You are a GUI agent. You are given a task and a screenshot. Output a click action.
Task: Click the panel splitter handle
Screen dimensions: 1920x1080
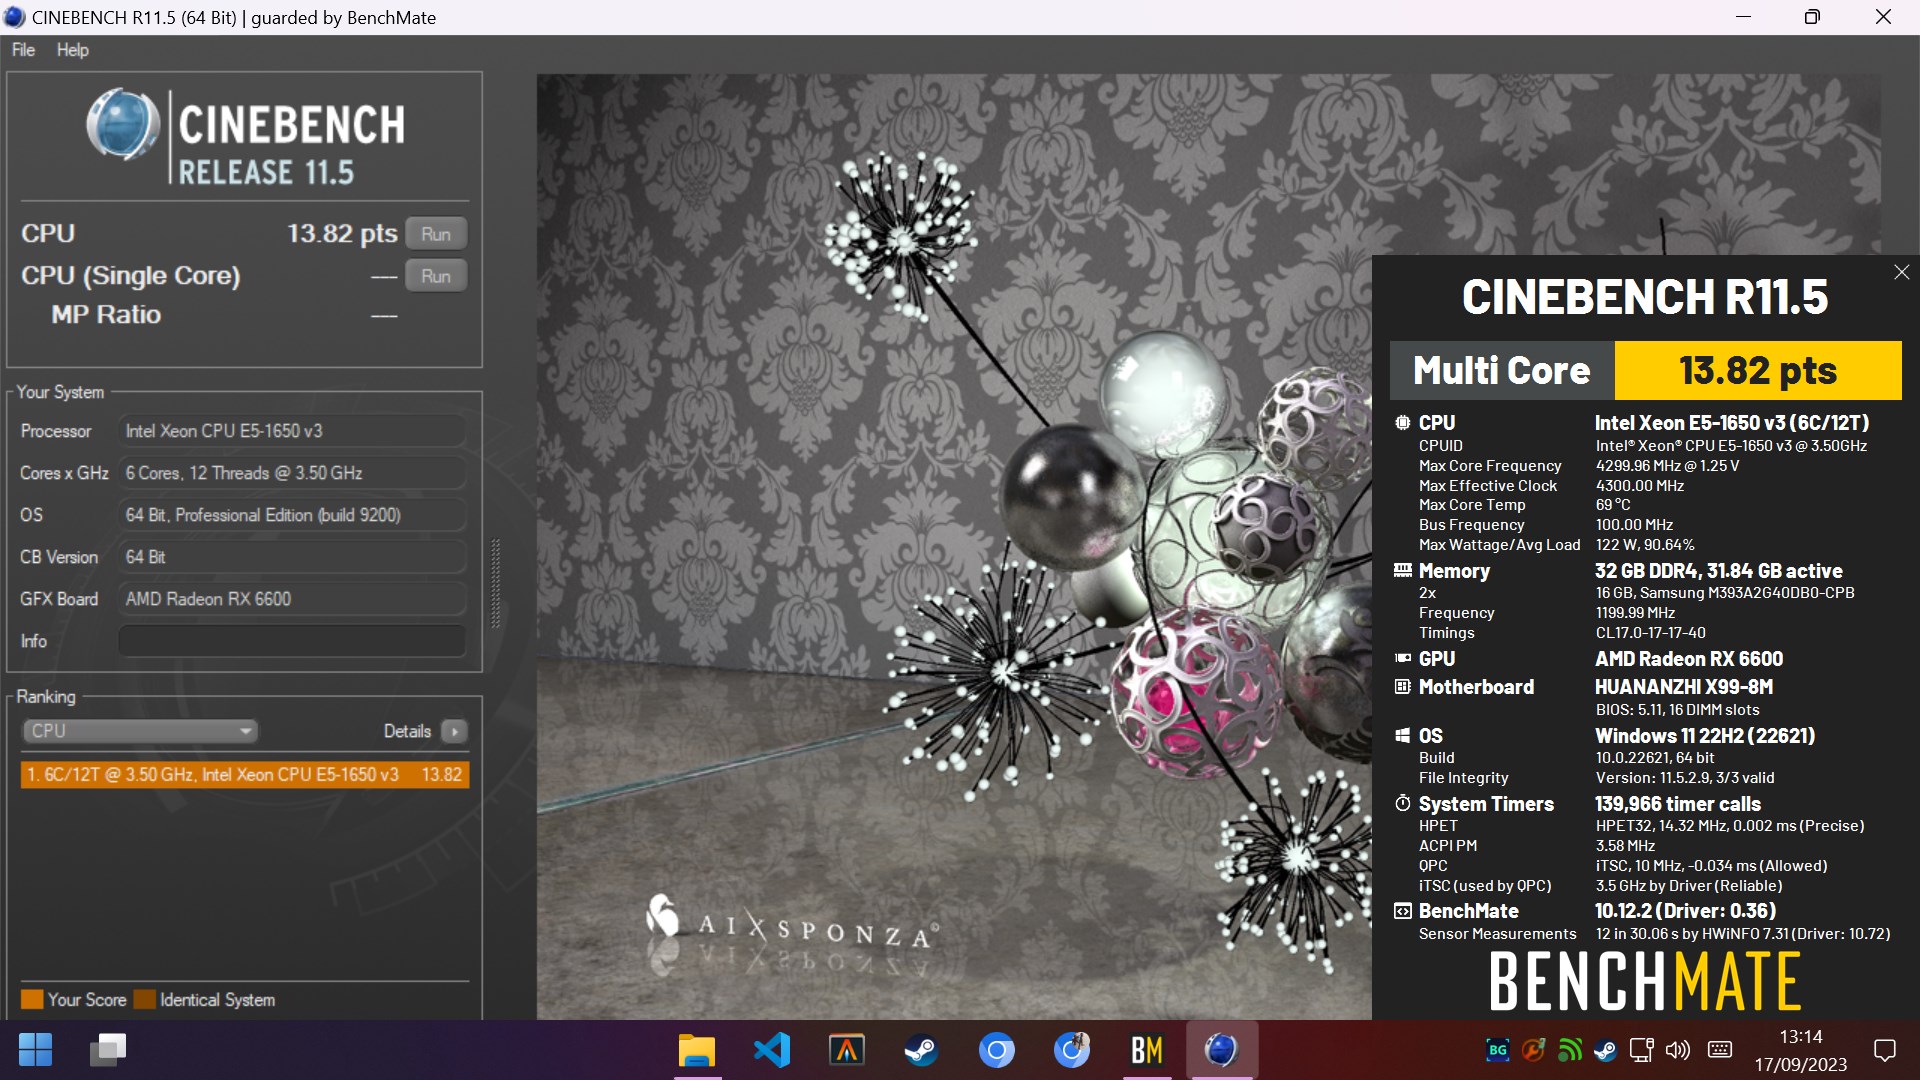pos(494,584)
